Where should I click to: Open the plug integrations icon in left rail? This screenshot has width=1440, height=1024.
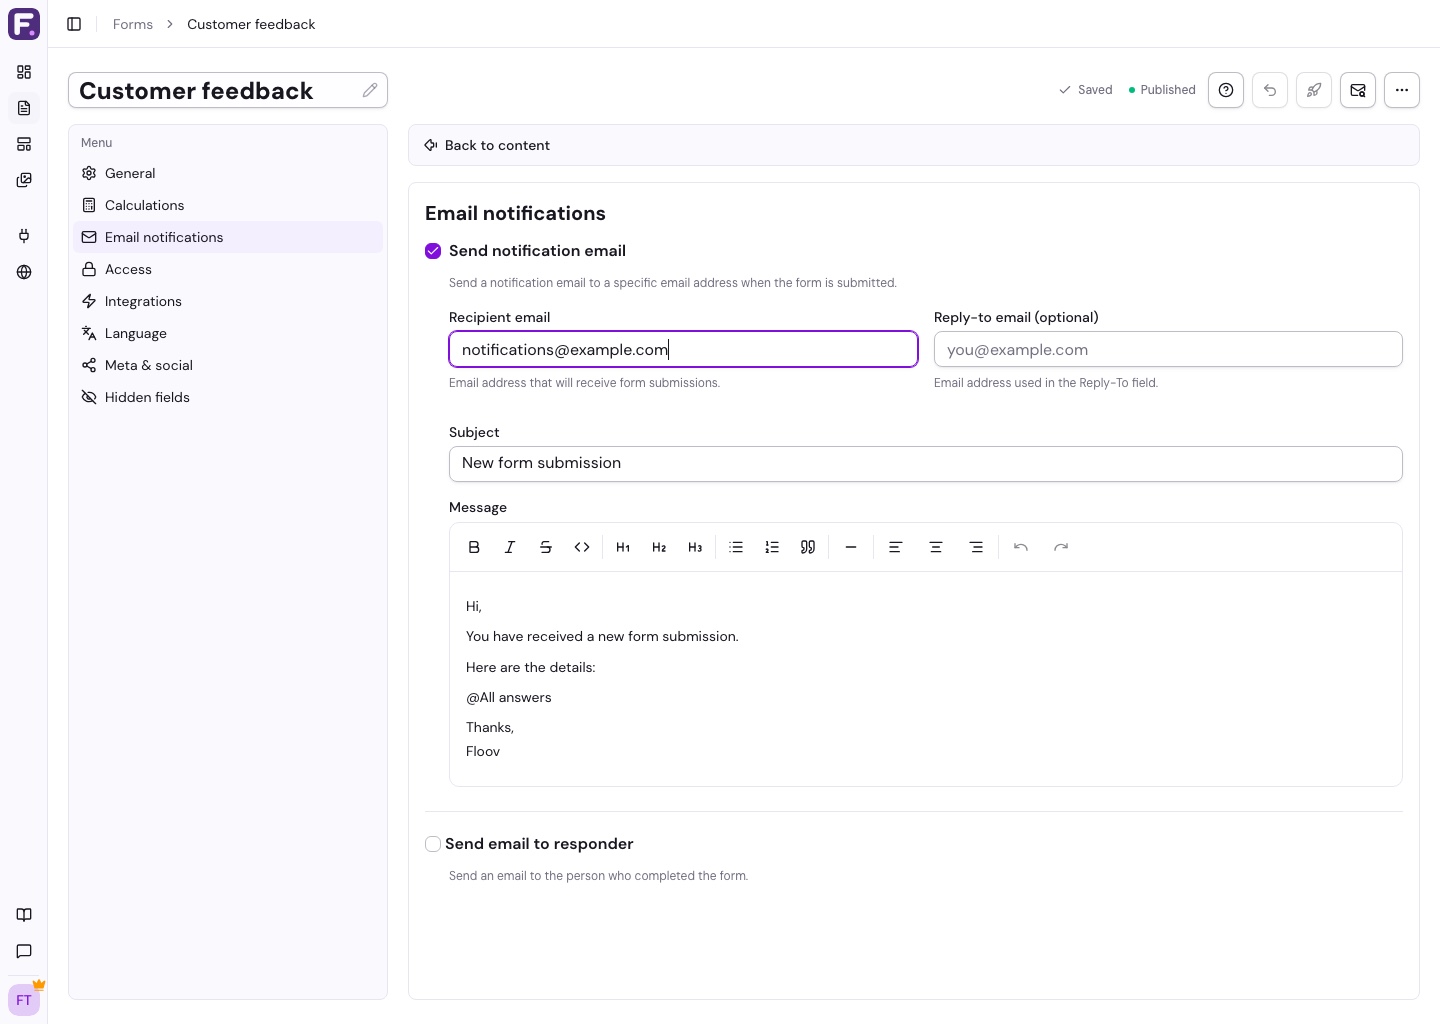point(24,236)
